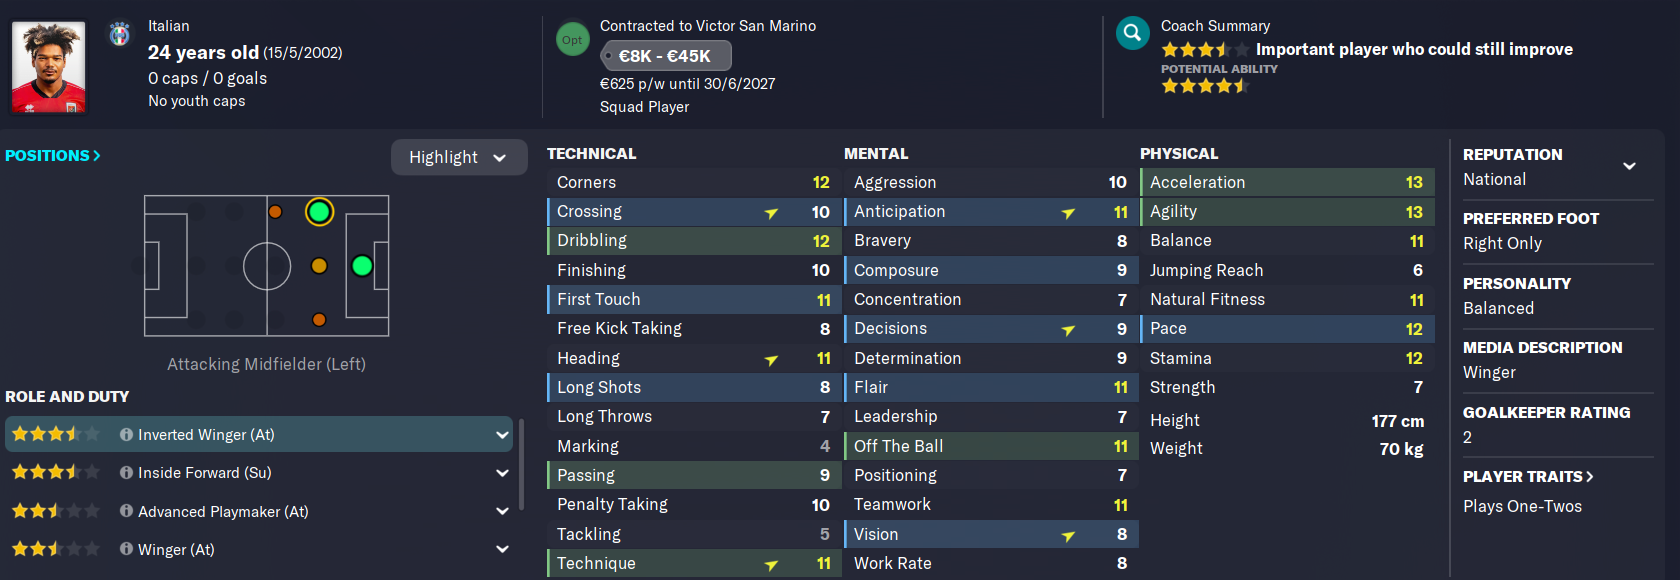The image size is (1680, 580).
Task: Click the green Opt status badge
Action: (x=572, y=40)
